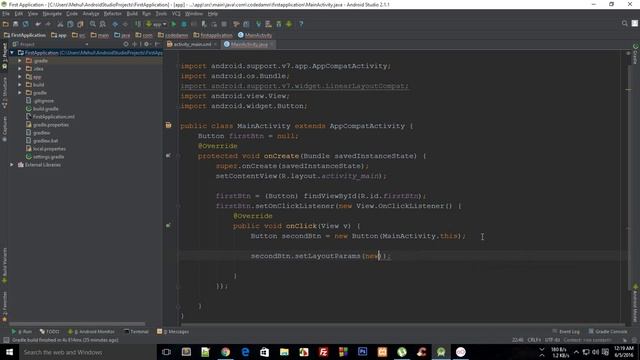Screen dimensions: 640x360
Task: Click the project panel horizontal scrollbar
Action: pos(78,324)
